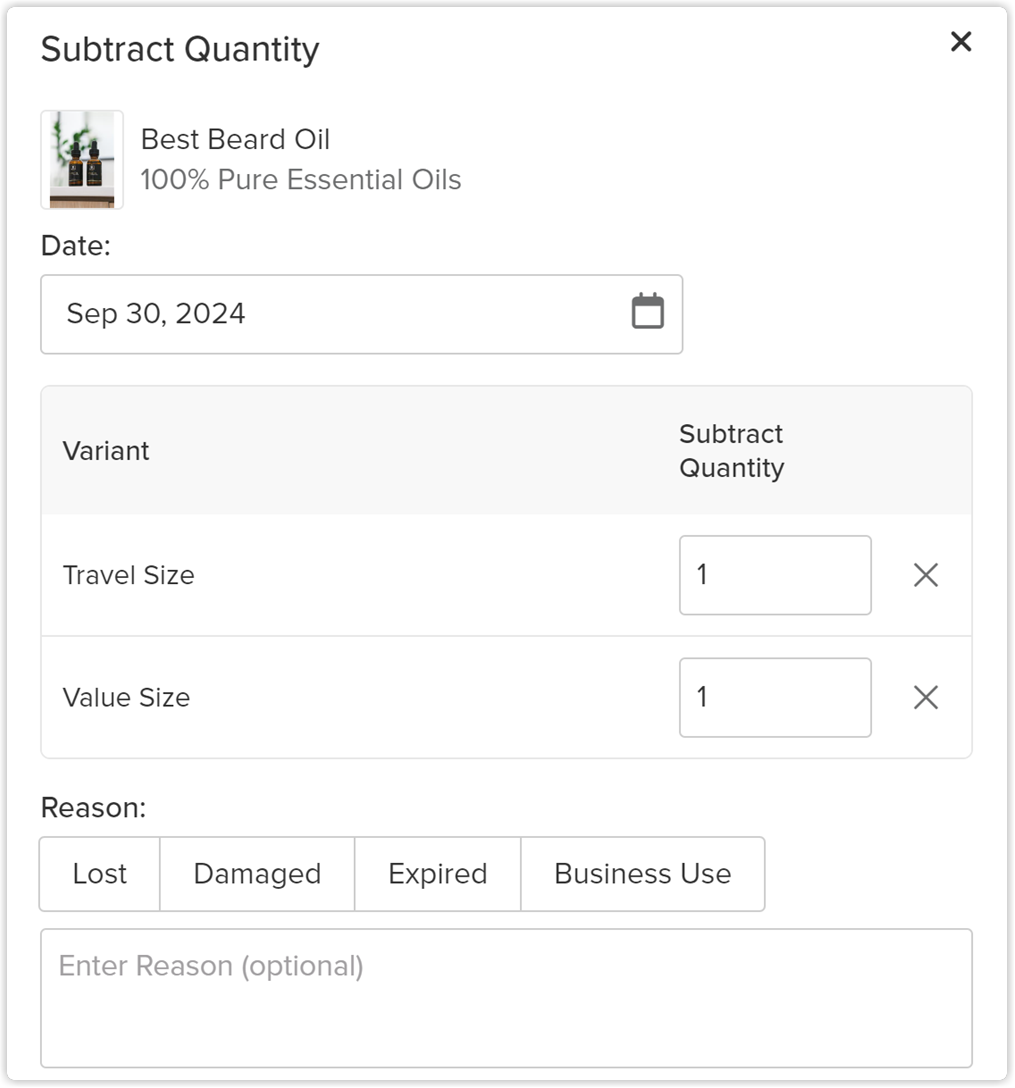Screen dimensions: 1015x1088
Task: Set the reason to Business Use
Action: [x=642, y=874]
